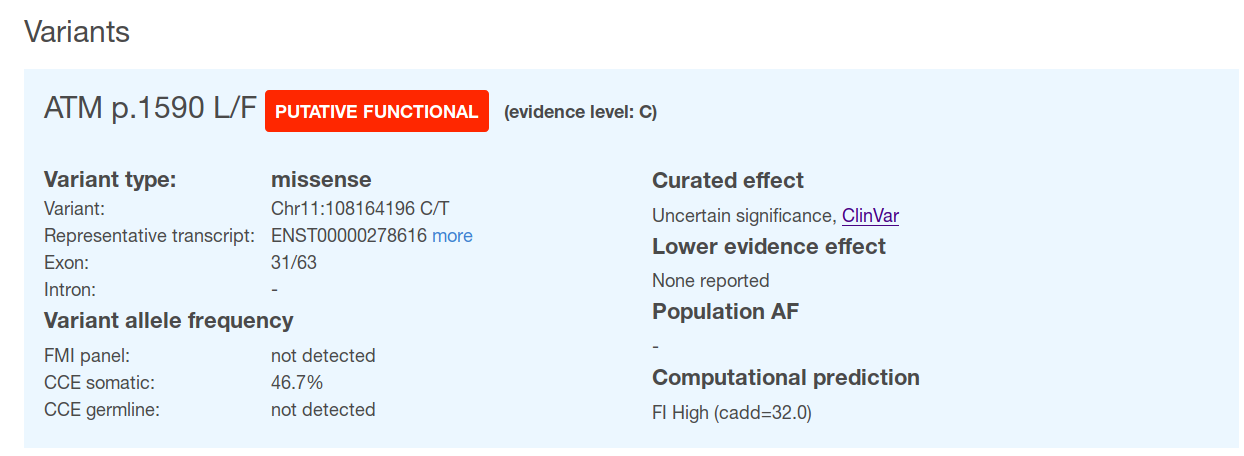
Task: Select the ATM p.1590 L/F variant title
Action: pyautogui.click(x=150, y=109)
